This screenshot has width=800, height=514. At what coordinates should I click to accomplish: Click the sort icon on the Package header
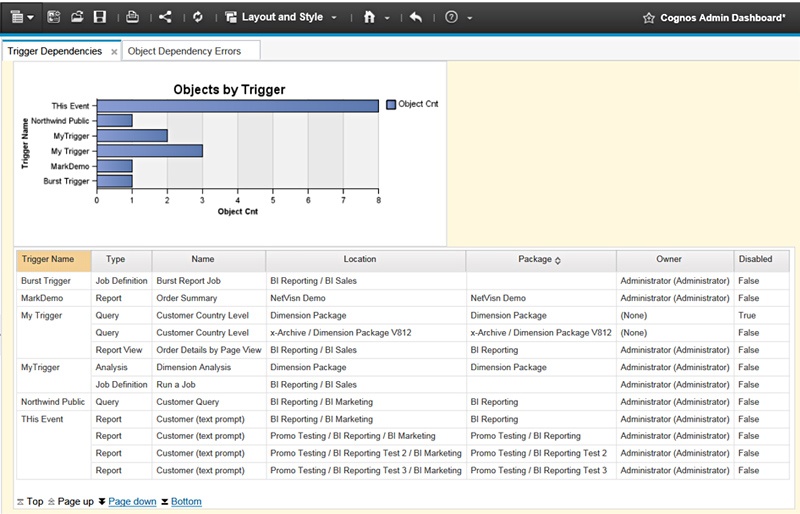[558, 260]
